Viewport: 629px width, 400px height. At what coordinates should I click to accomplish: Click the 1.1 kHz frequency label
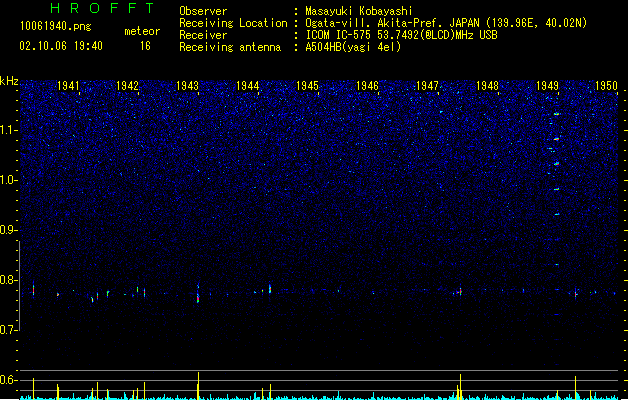tap(9, 130)
